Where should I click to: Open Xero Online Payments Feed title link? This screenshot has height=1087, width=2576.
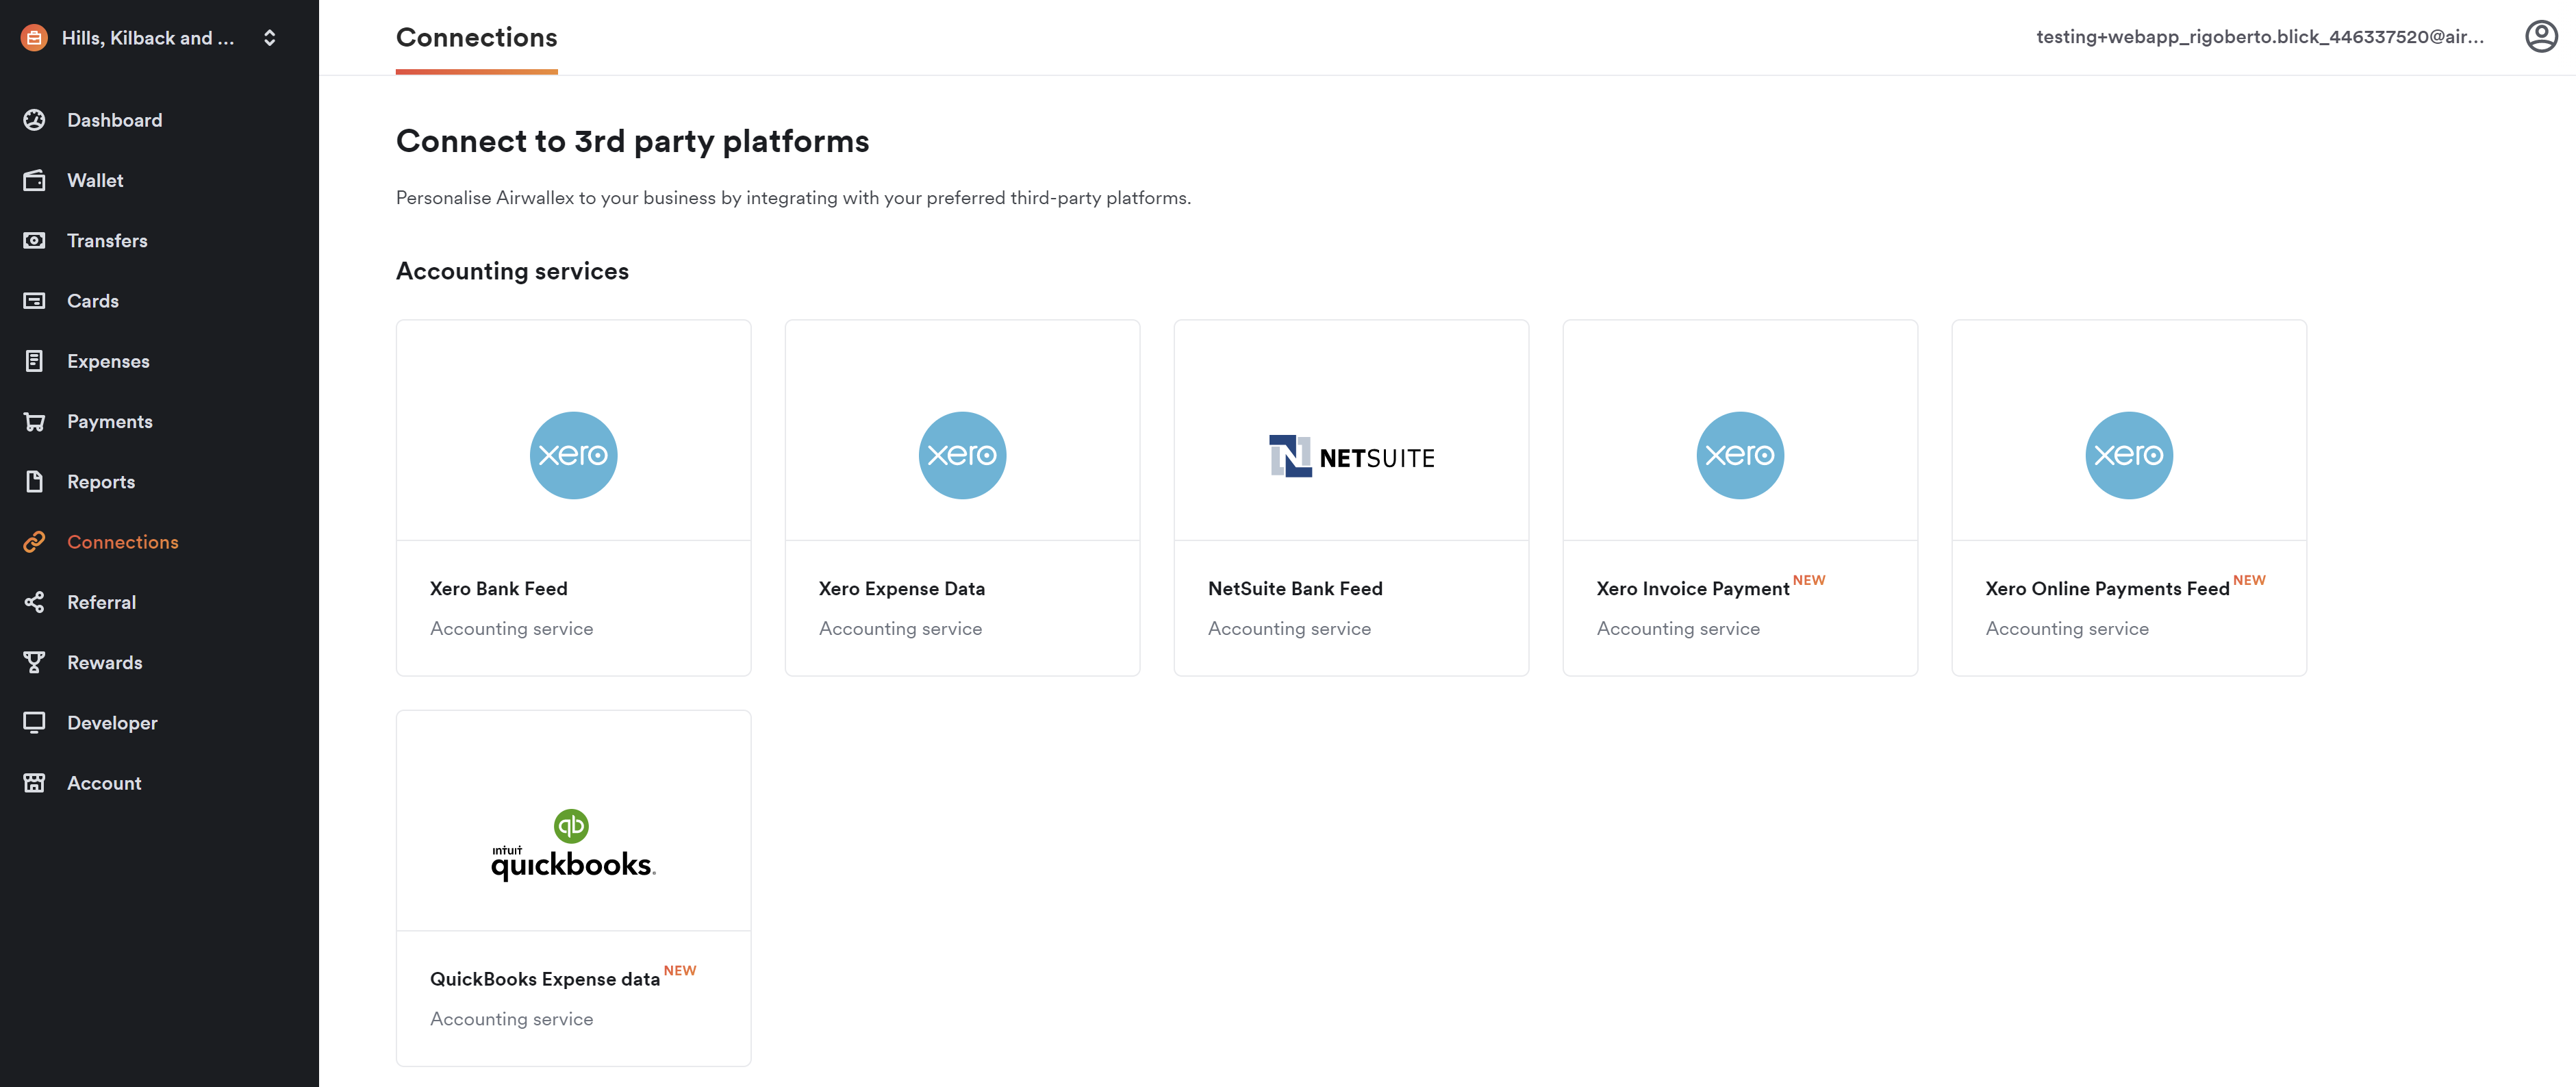click(x=2107, y=588)
